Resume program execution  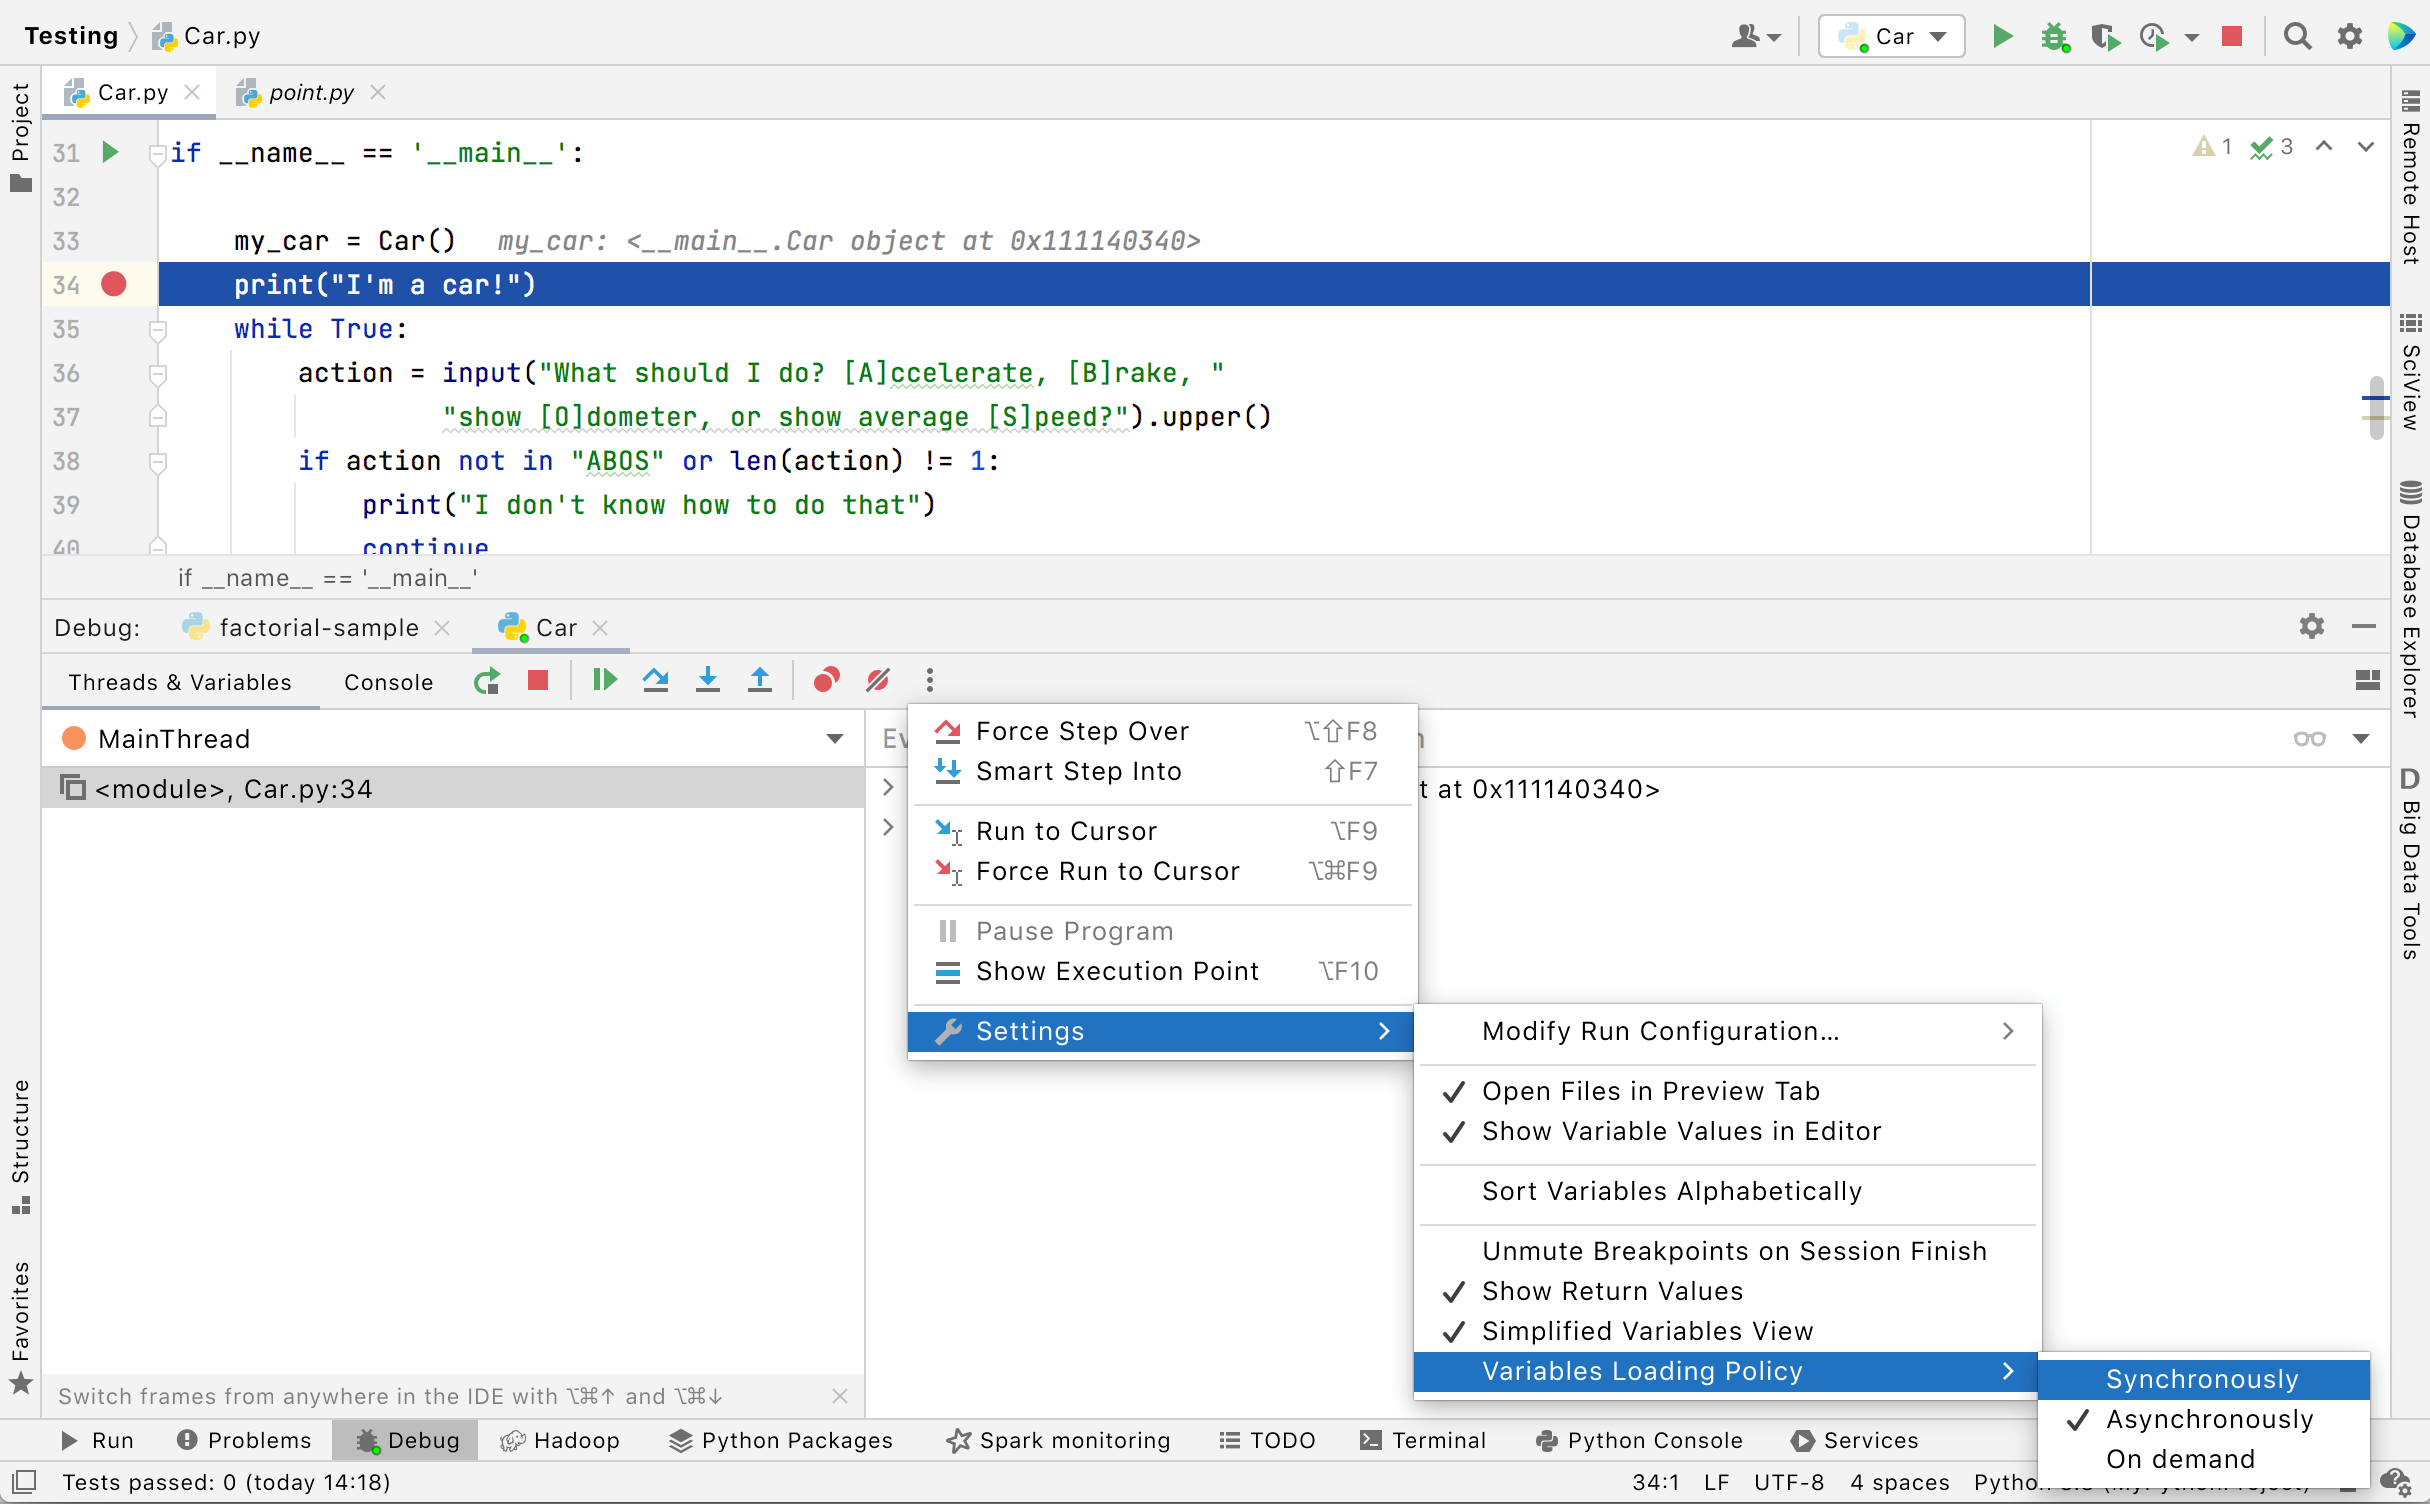604,680
